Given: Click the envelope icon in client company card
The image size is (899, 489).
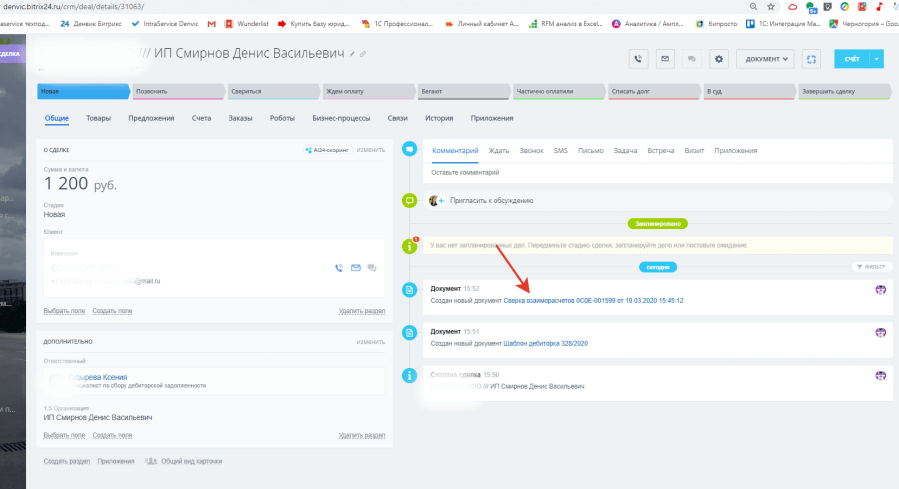Looking at the screenshot, I should tap(355, 268).
